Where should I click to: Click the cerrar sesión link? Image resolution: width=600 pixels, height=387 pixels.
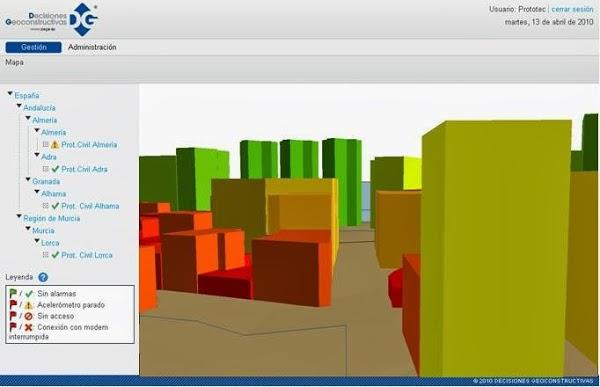point(572,9)
